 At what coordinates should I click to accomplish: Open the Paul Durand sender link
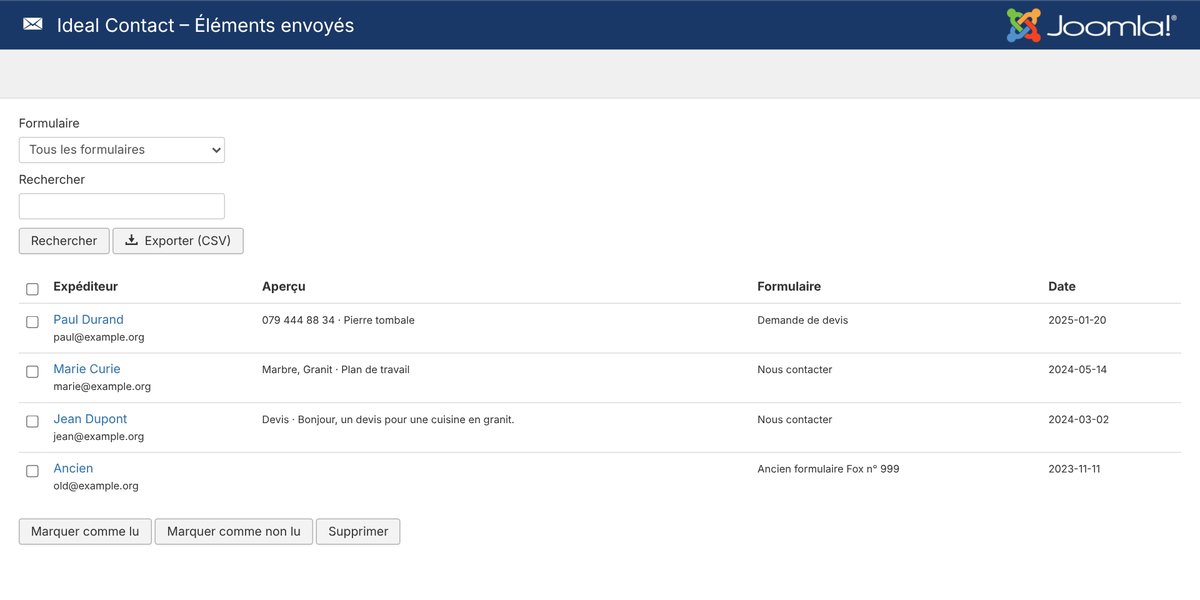point(88,320)
